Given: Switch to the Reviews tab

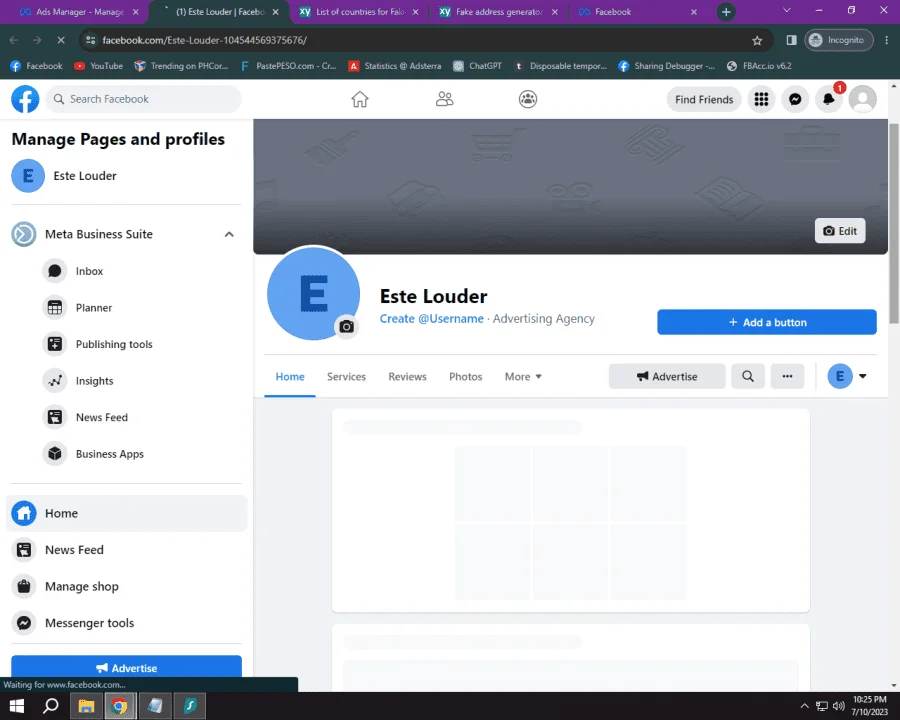Looking at the screenshot, I should point(407,377).
